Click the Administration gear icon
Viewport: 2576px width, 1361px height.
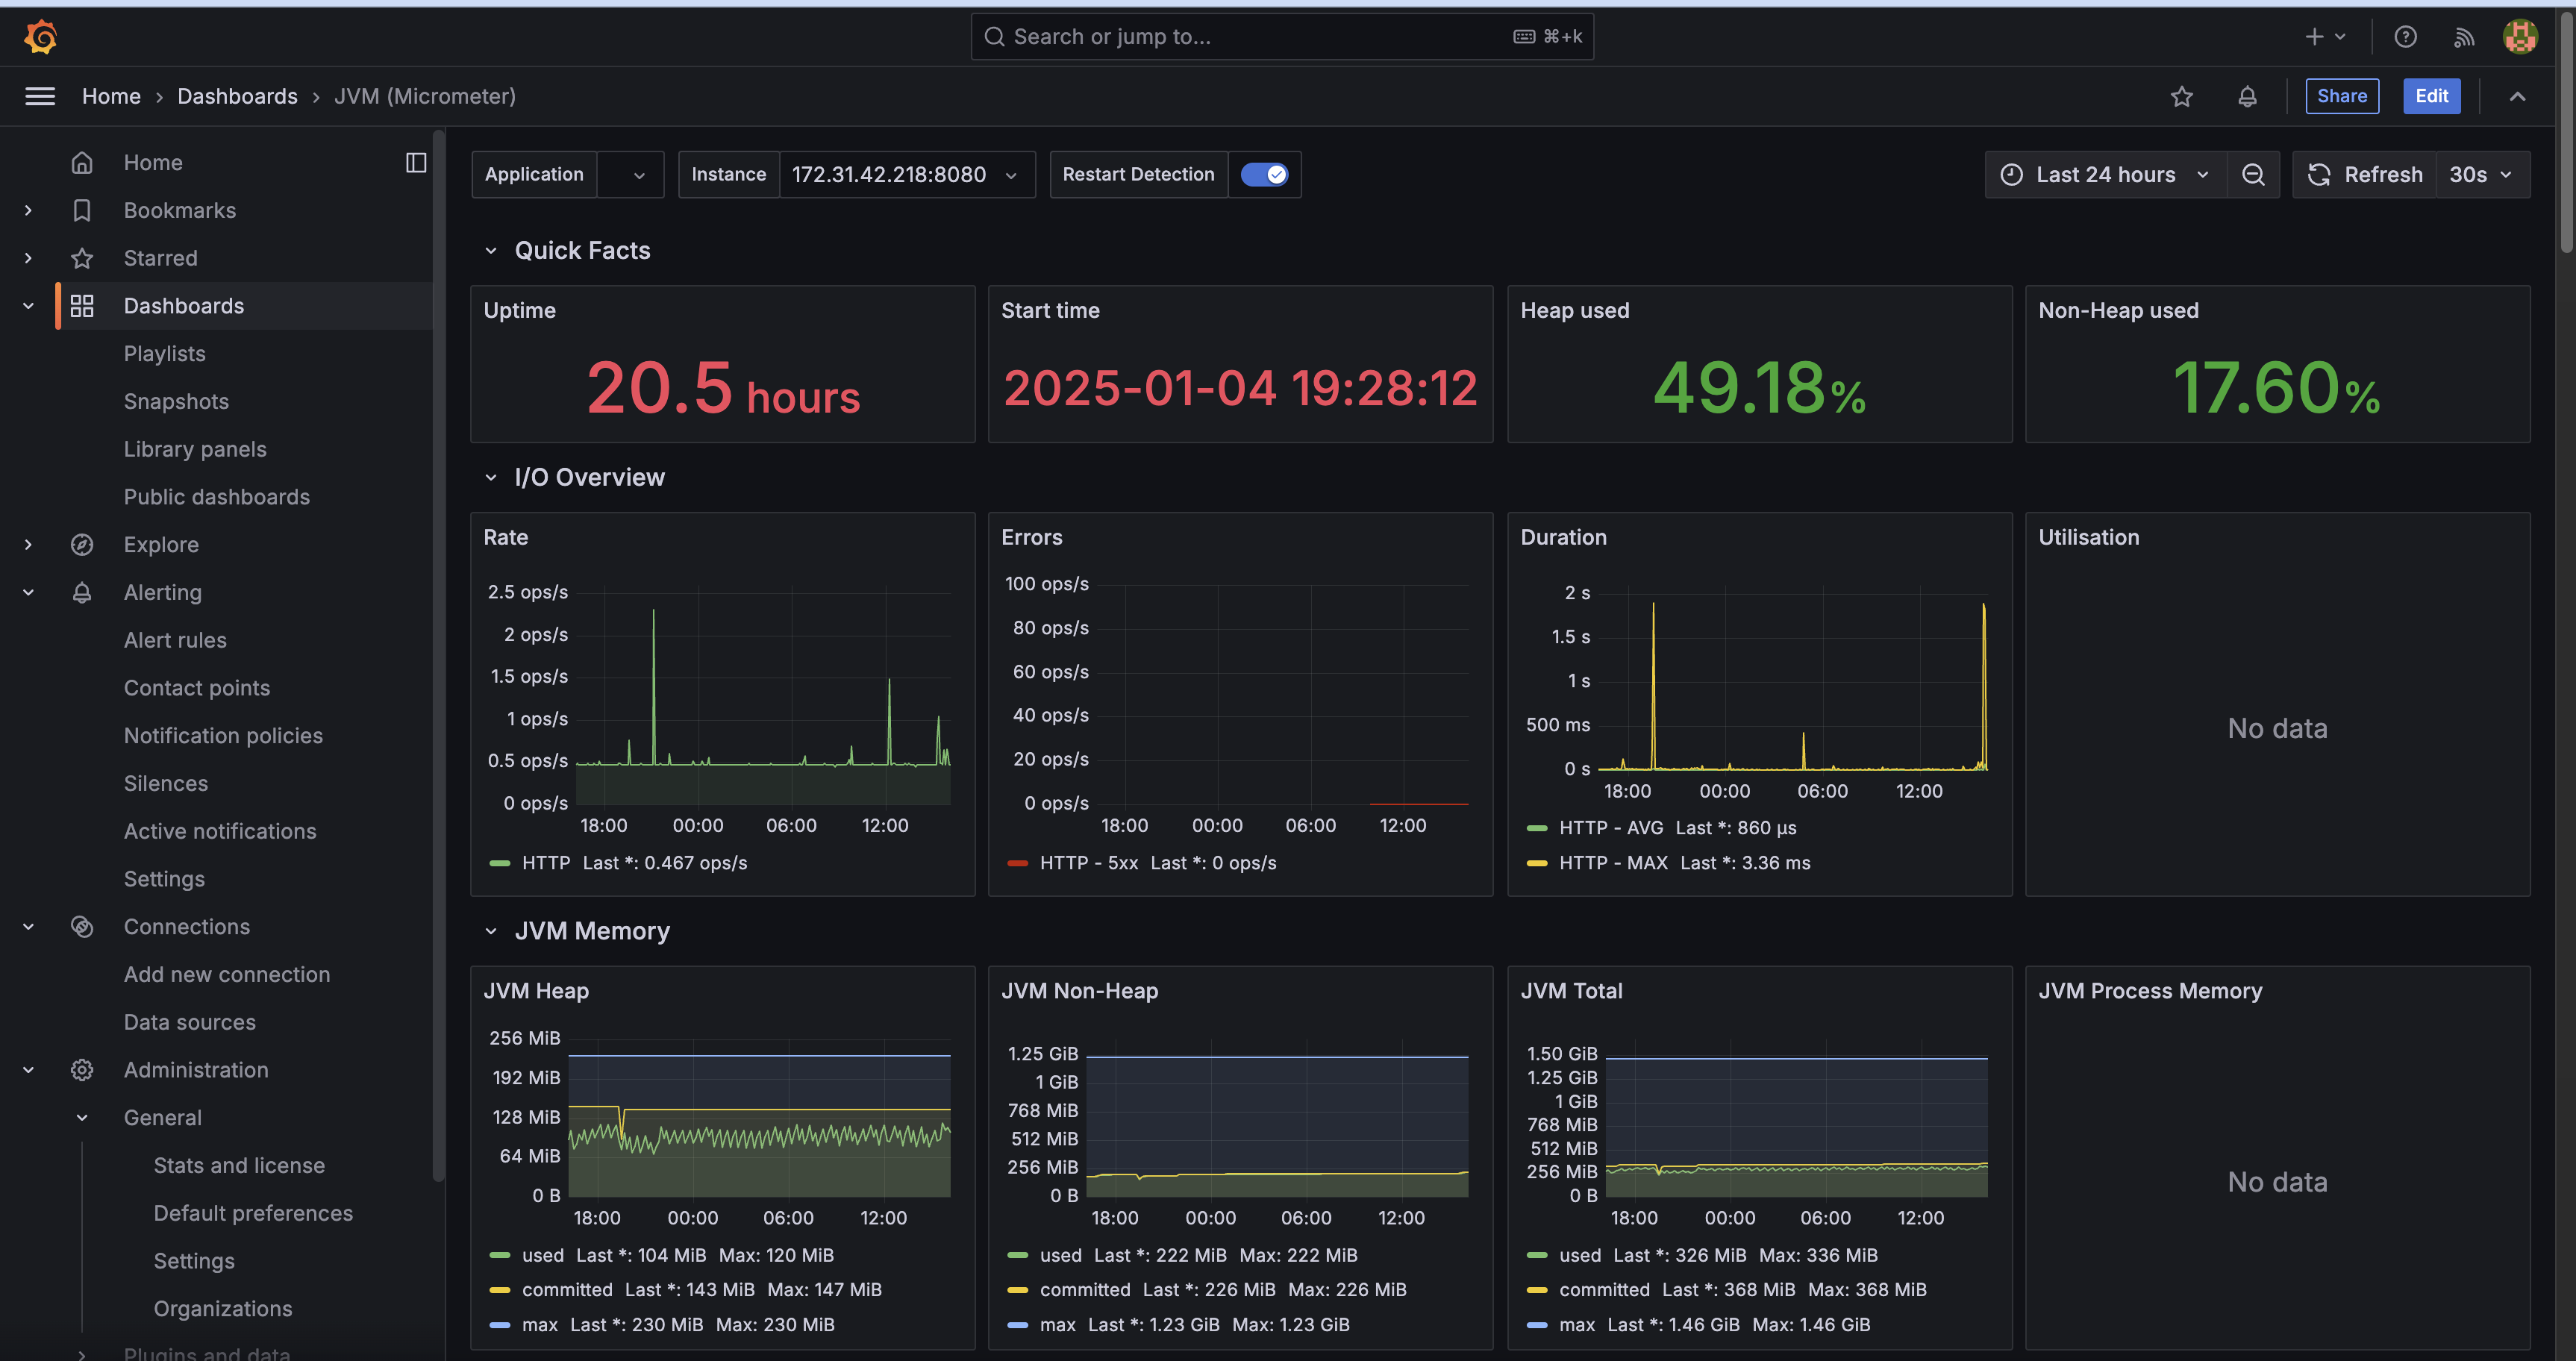coord(82,1070)
